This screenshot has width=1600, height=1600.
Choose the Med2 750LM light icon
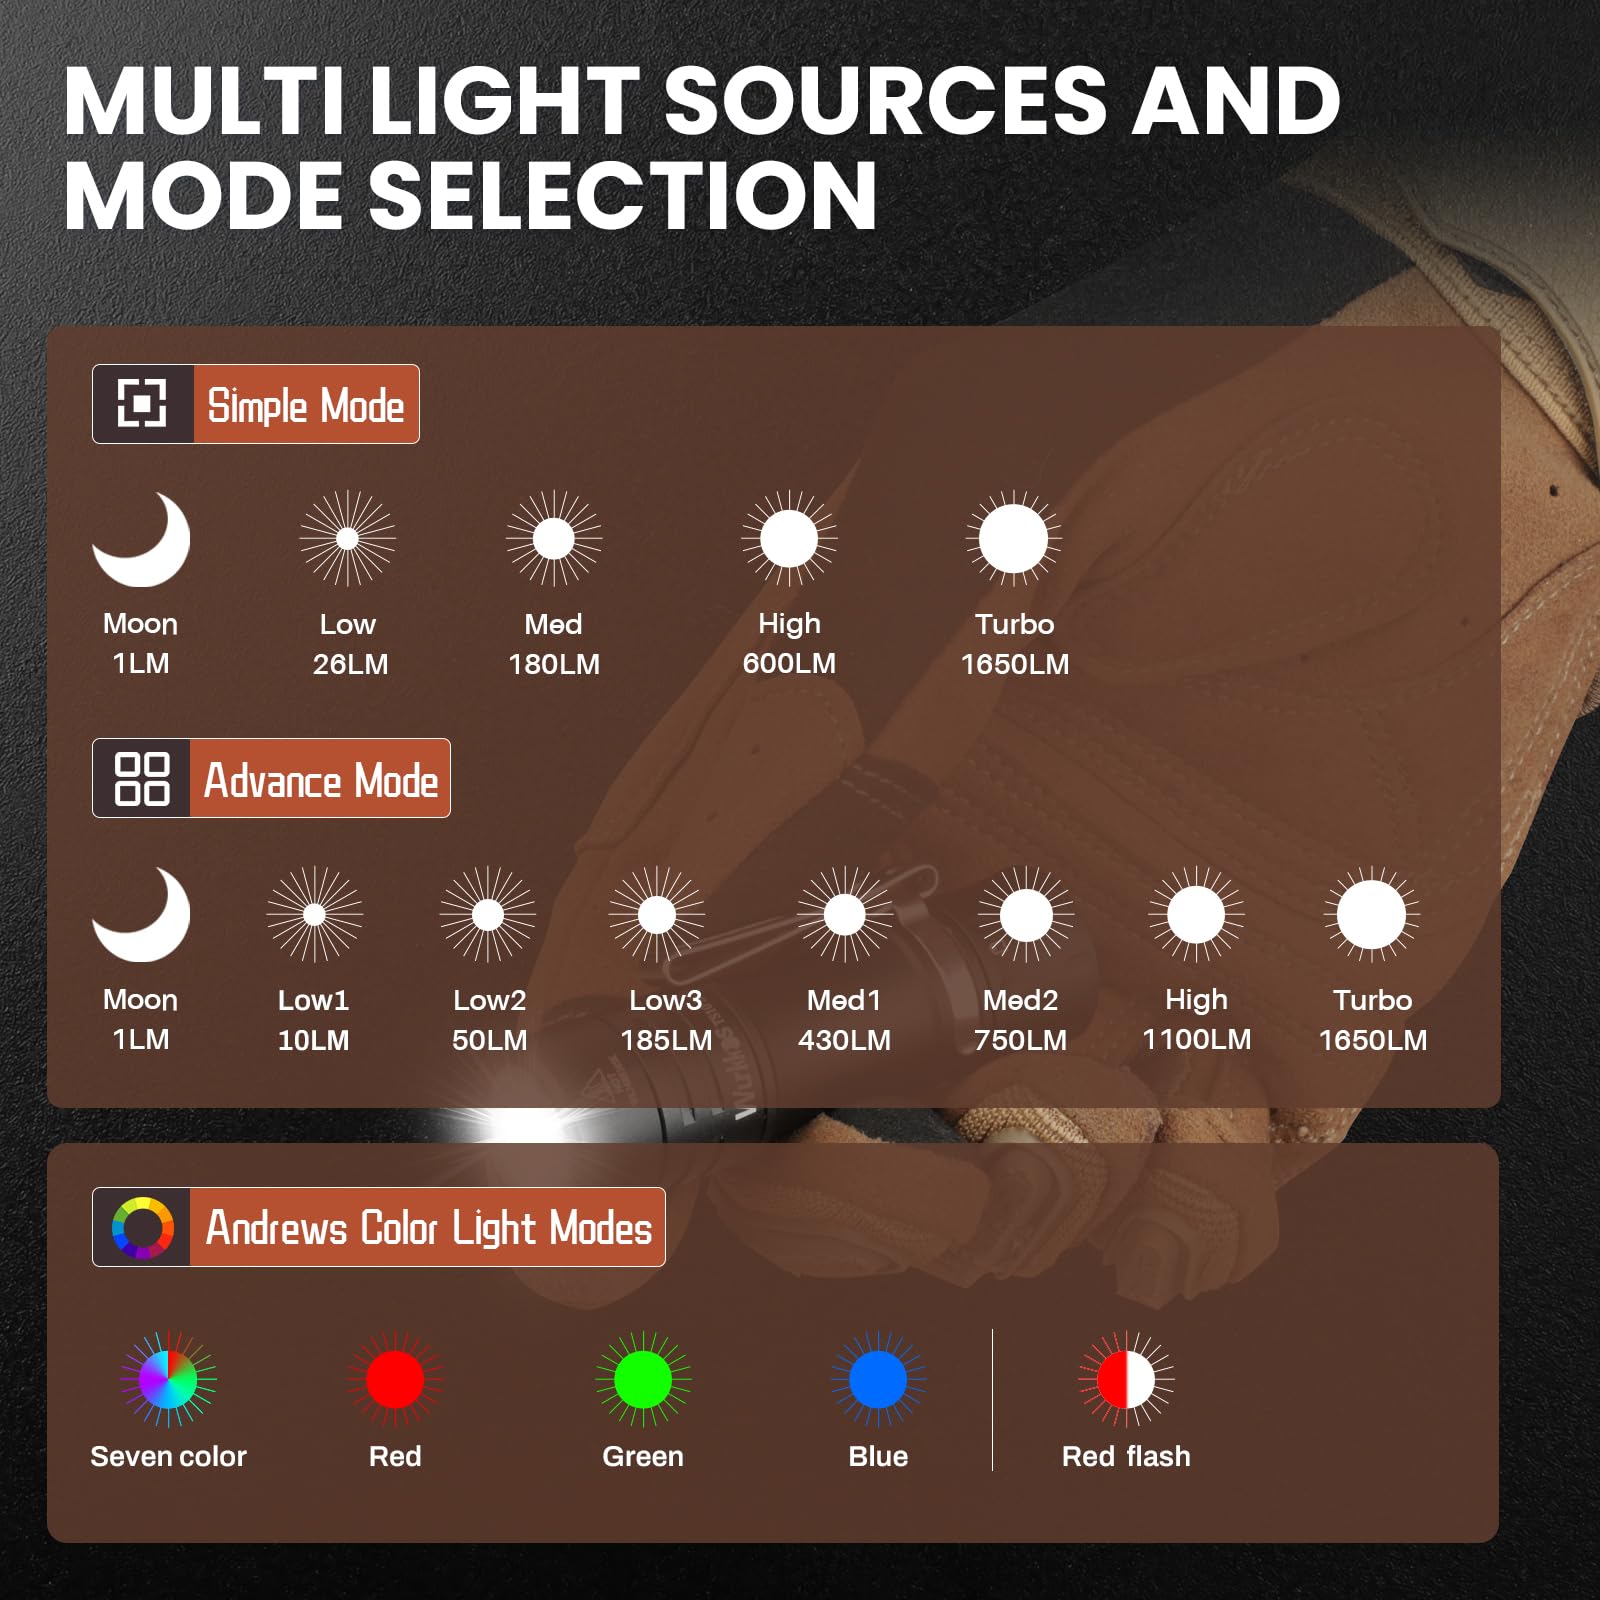[x=1026, y=914]
